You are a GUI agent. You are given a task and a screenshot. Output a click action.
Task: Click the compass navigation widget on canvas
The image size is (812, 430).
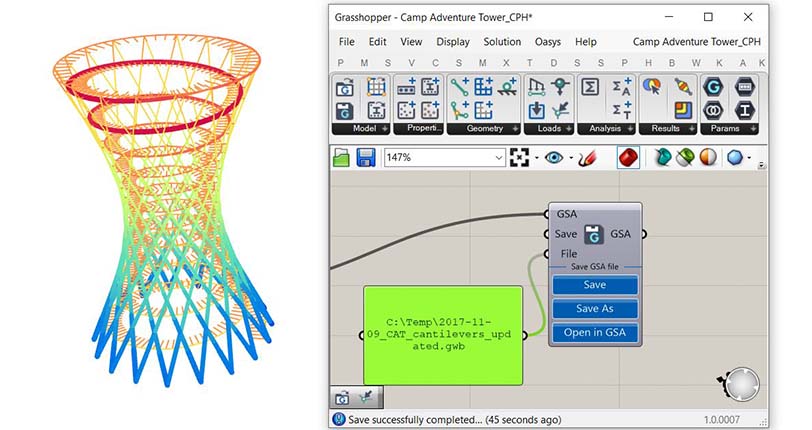pos(741,384)
